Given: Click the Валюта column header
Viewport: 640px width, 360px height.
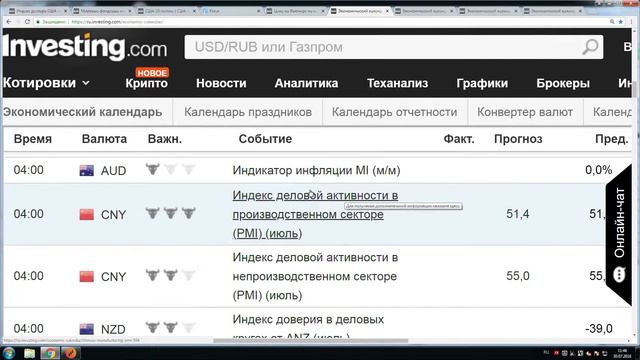Looking at the screenshot, I should 104,139.
